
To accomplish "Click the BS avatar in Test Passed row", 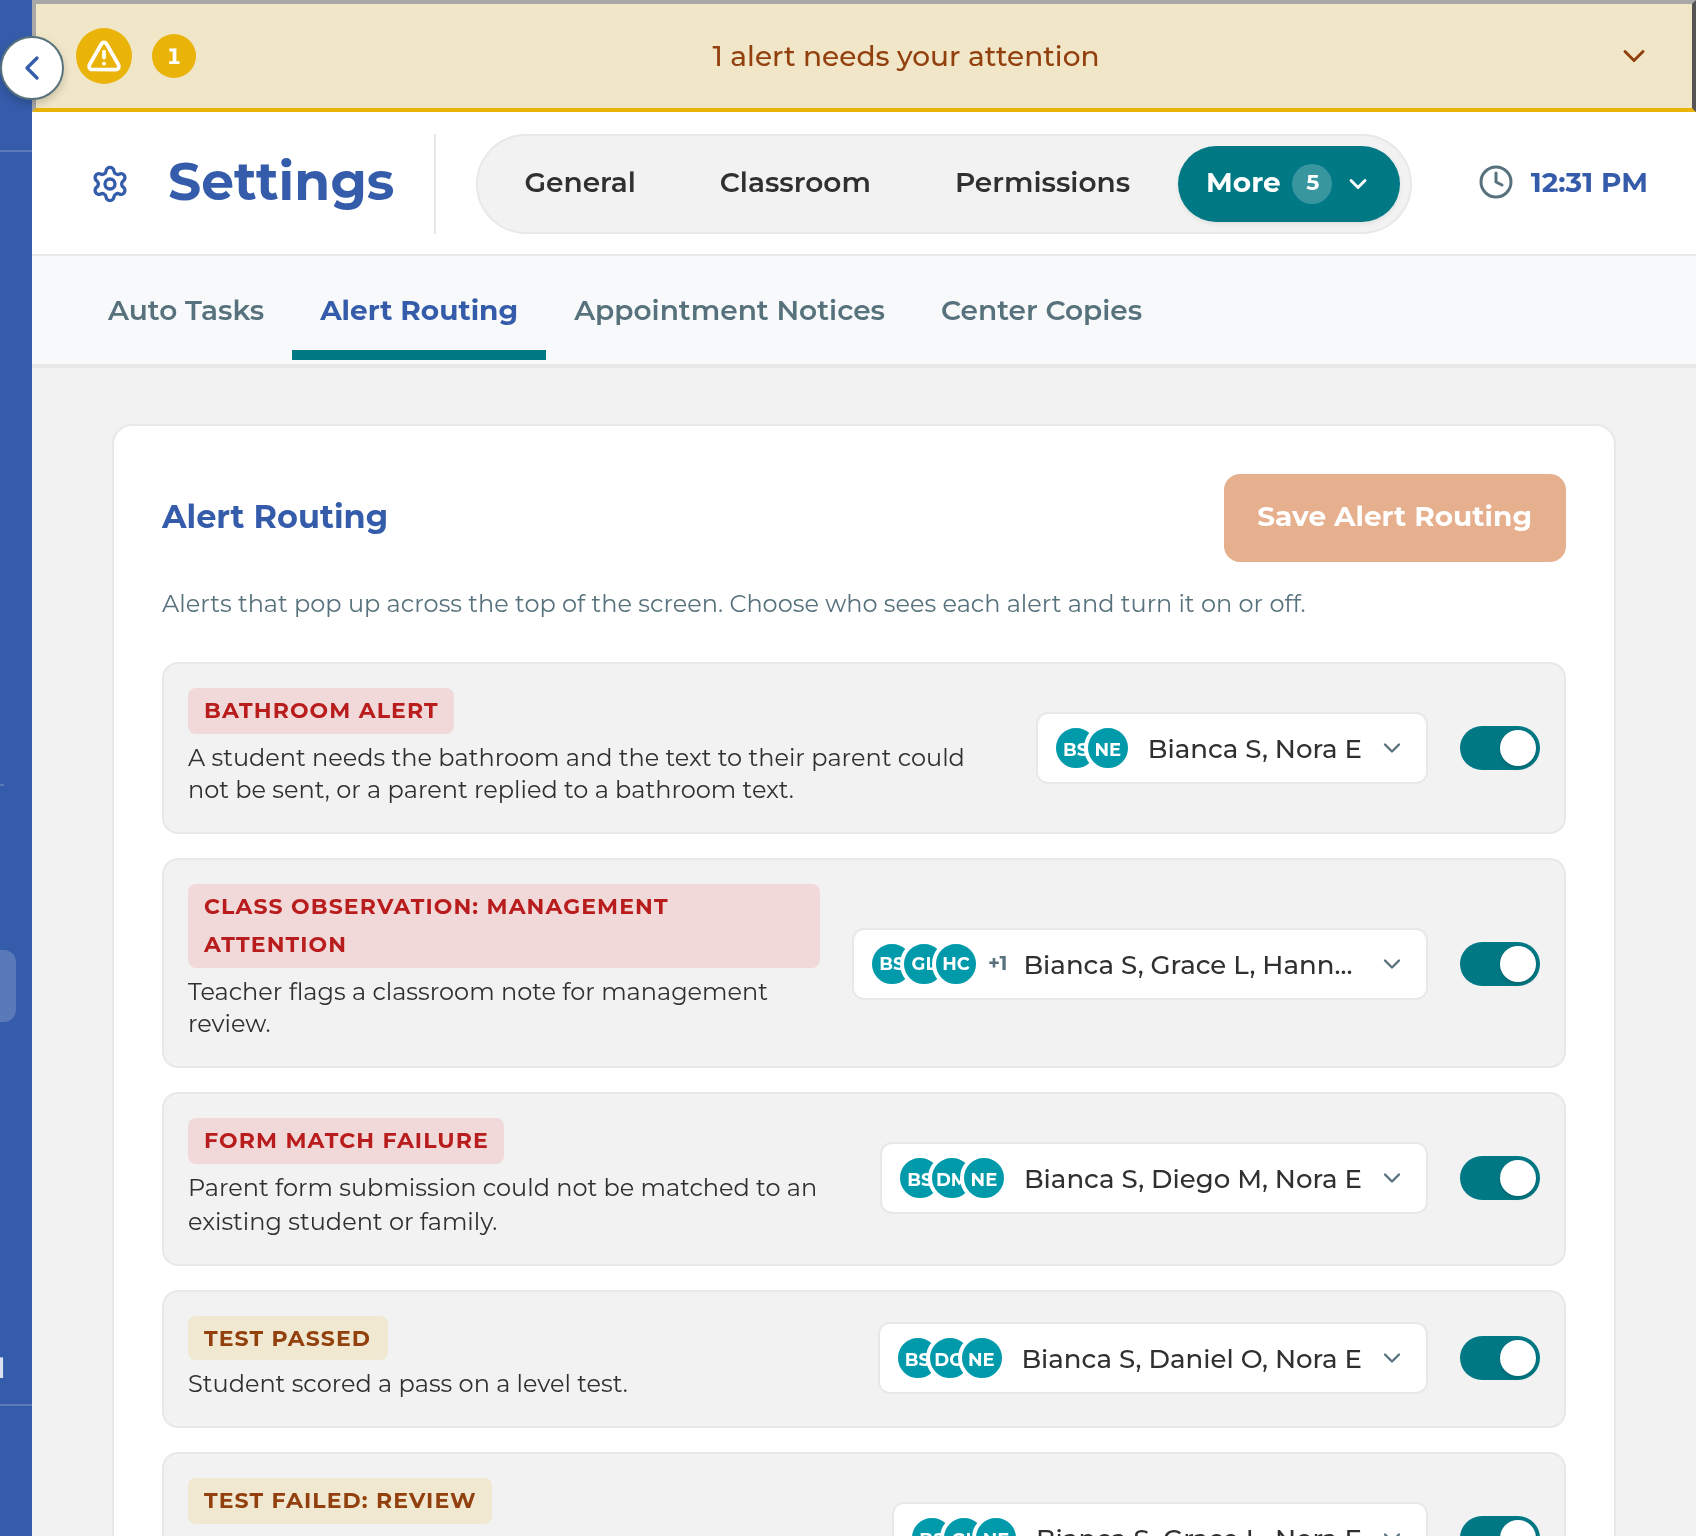I will pyautogui.click(x=914, y=1358).
